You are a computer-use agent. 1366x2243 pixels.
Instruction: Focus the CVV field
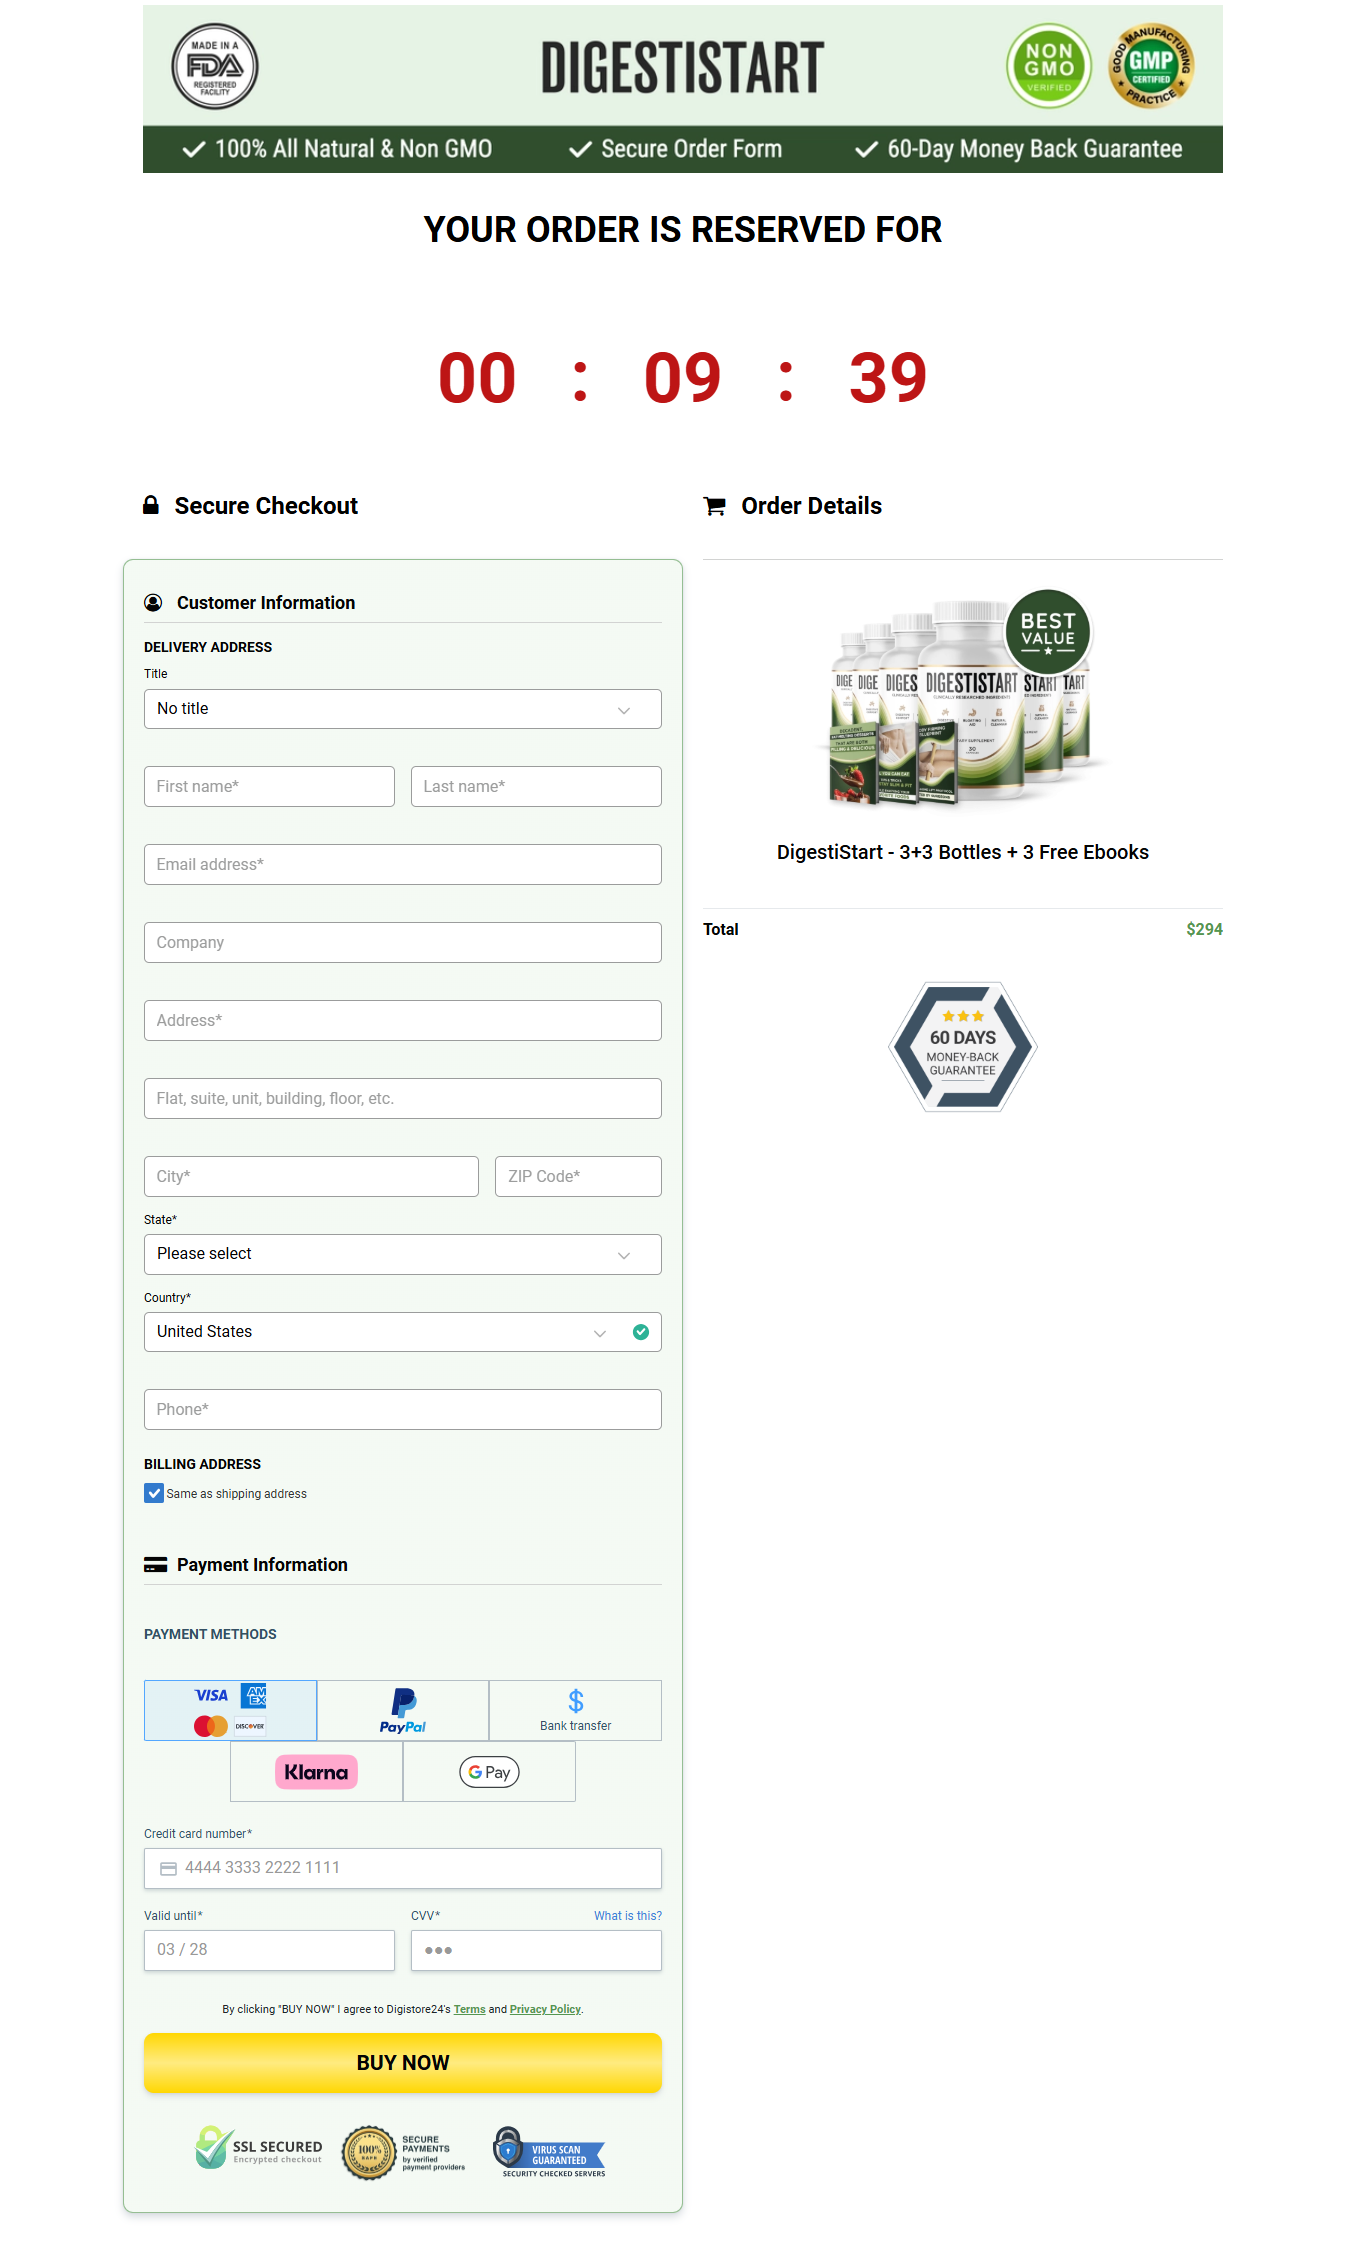tap(536, 1951)
